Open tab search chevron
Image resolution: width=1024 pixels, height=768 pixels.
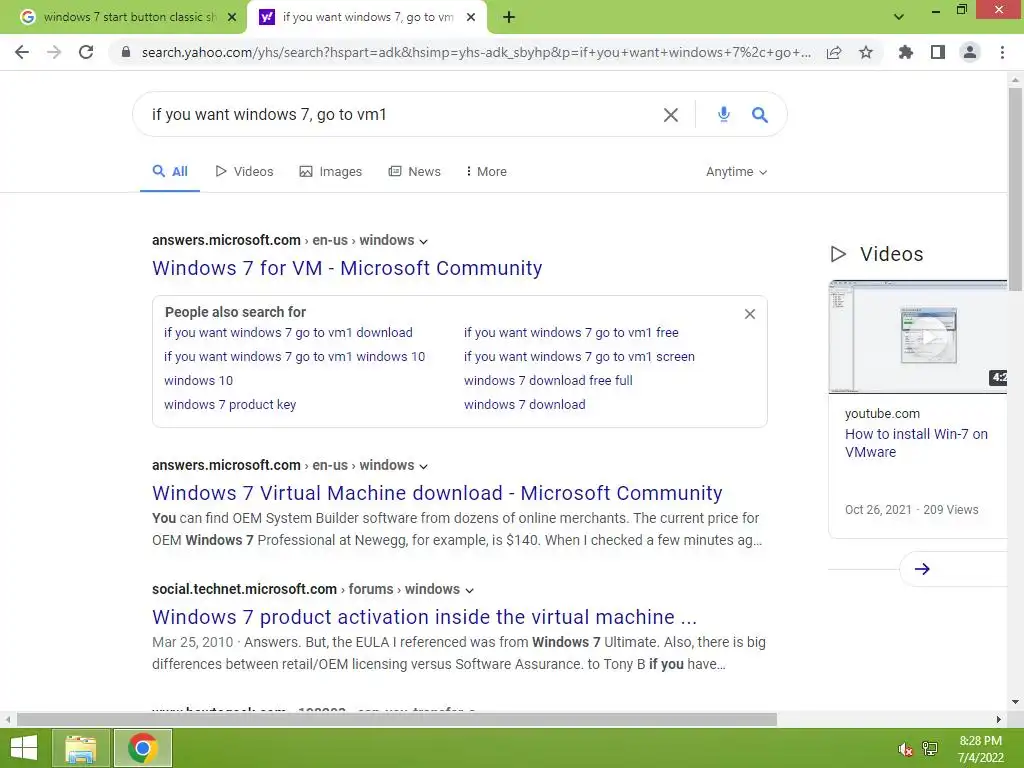(899, 17)
